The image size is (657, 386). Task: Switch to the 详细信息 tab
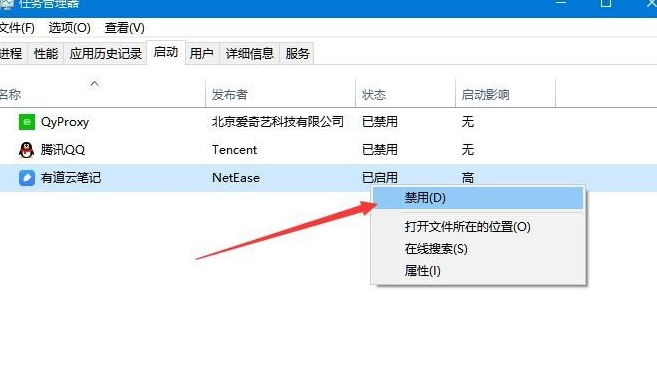[x=250, y=53]
